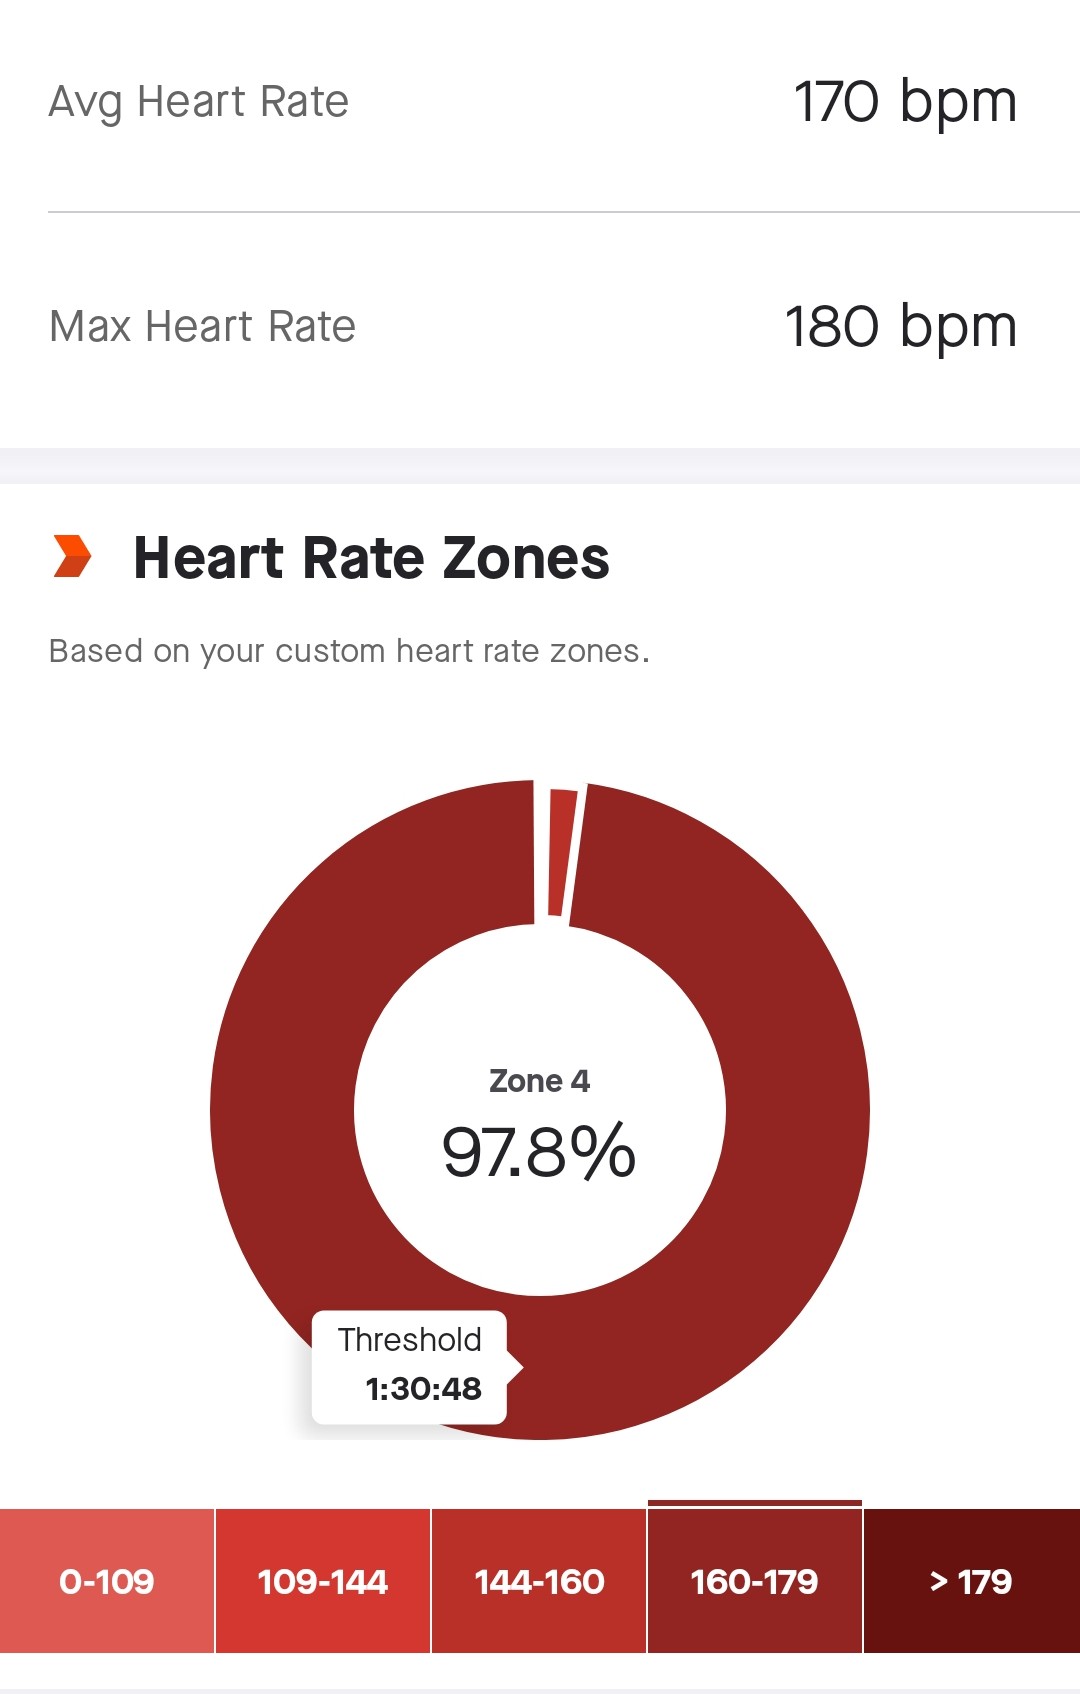The image size is (1080, 1694).
Task: Tap the 180 bpm value
Action: [901, 327]
